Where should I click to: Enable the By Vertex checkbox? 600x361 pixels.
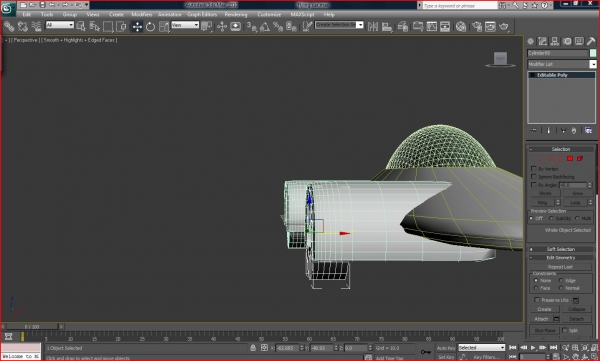(x=534, y=168)
